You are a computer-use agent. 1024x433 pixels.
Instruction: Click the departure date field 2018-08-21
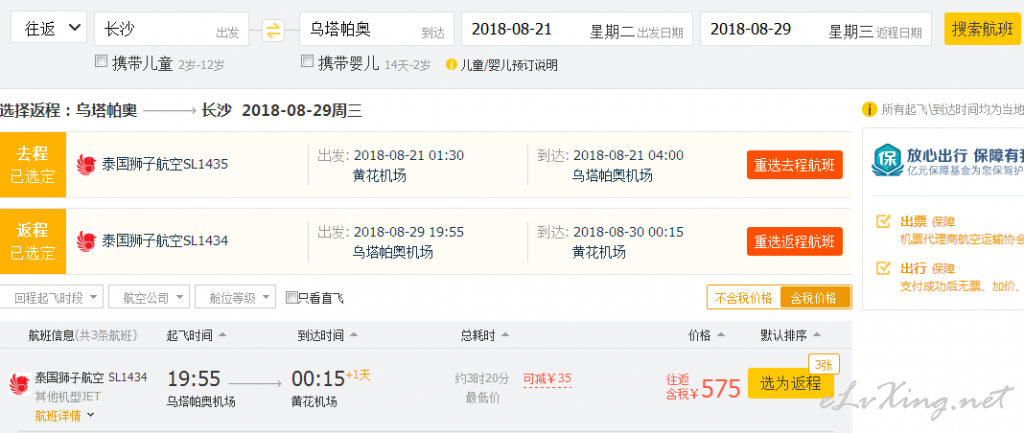tap(577, 29)
